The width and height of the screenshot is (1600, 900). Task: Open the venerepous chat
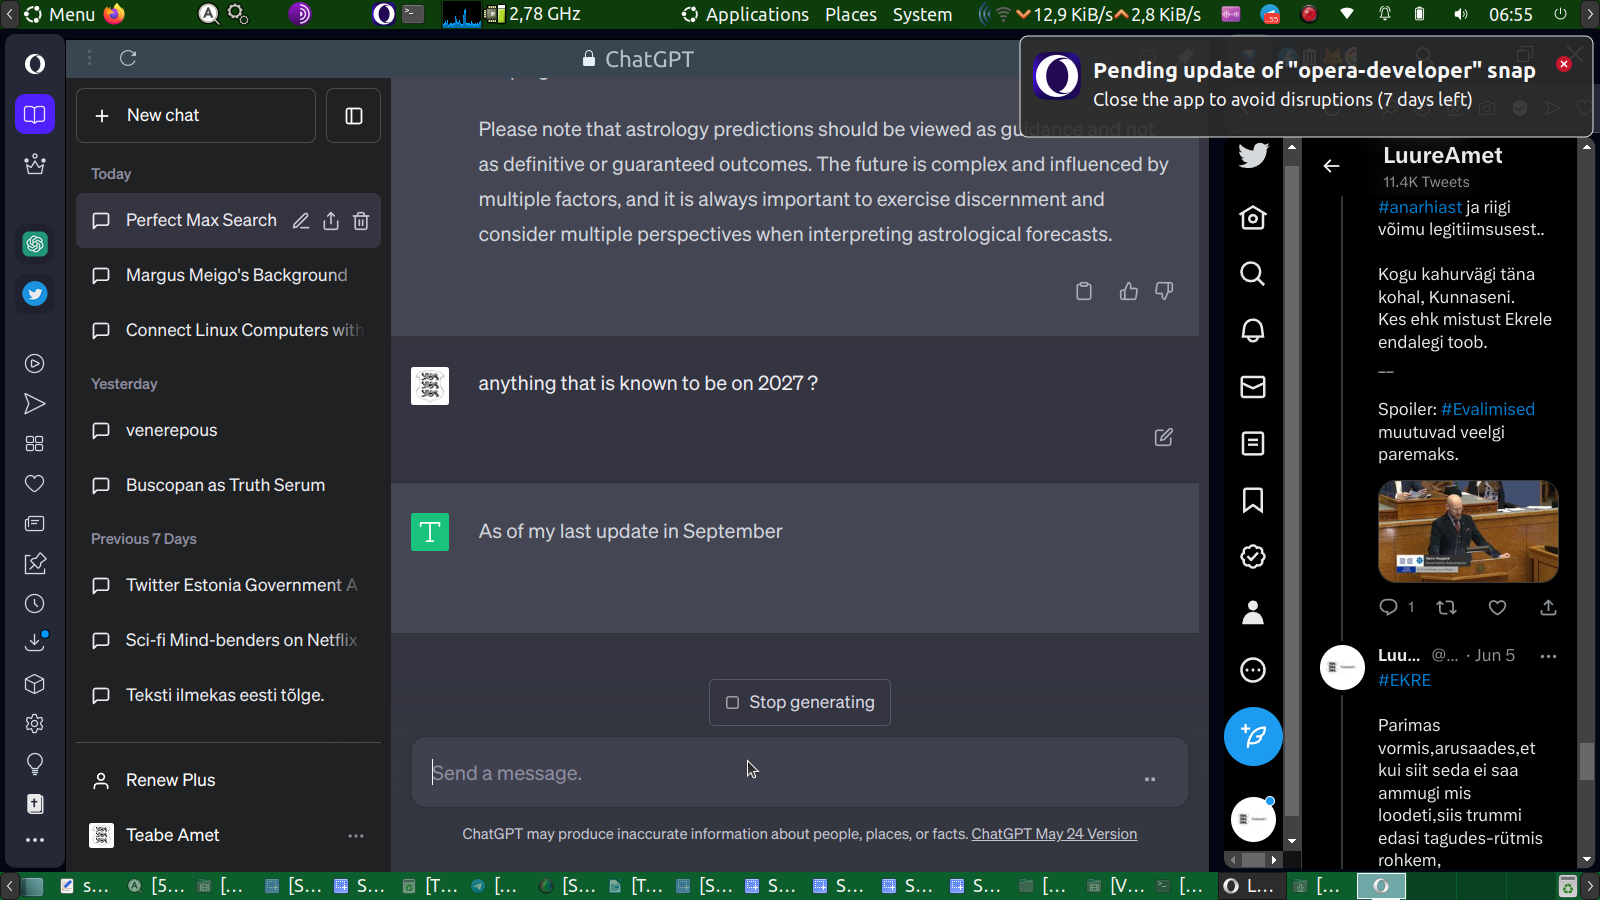click(228, 430)
